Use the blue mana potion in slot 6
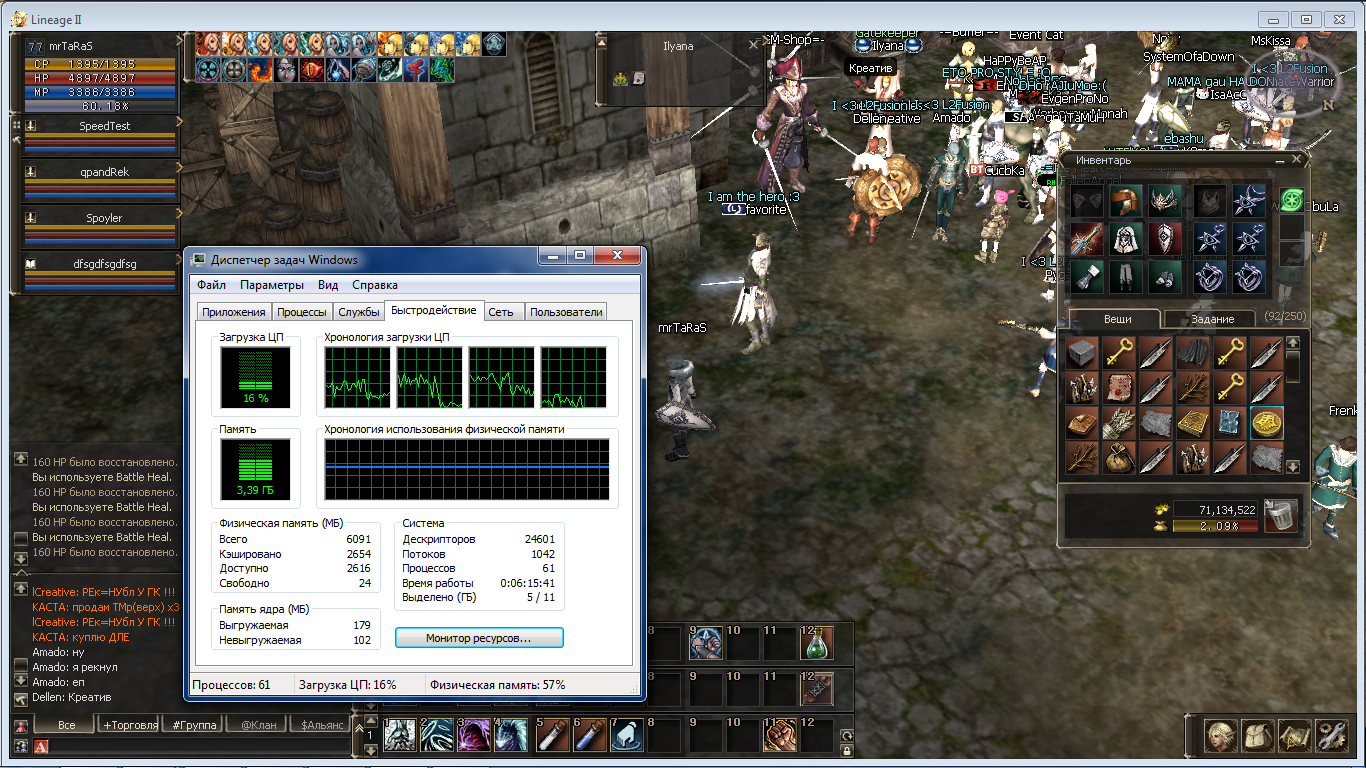Viewport: 1366px width, 768px height. coord(590,735)
